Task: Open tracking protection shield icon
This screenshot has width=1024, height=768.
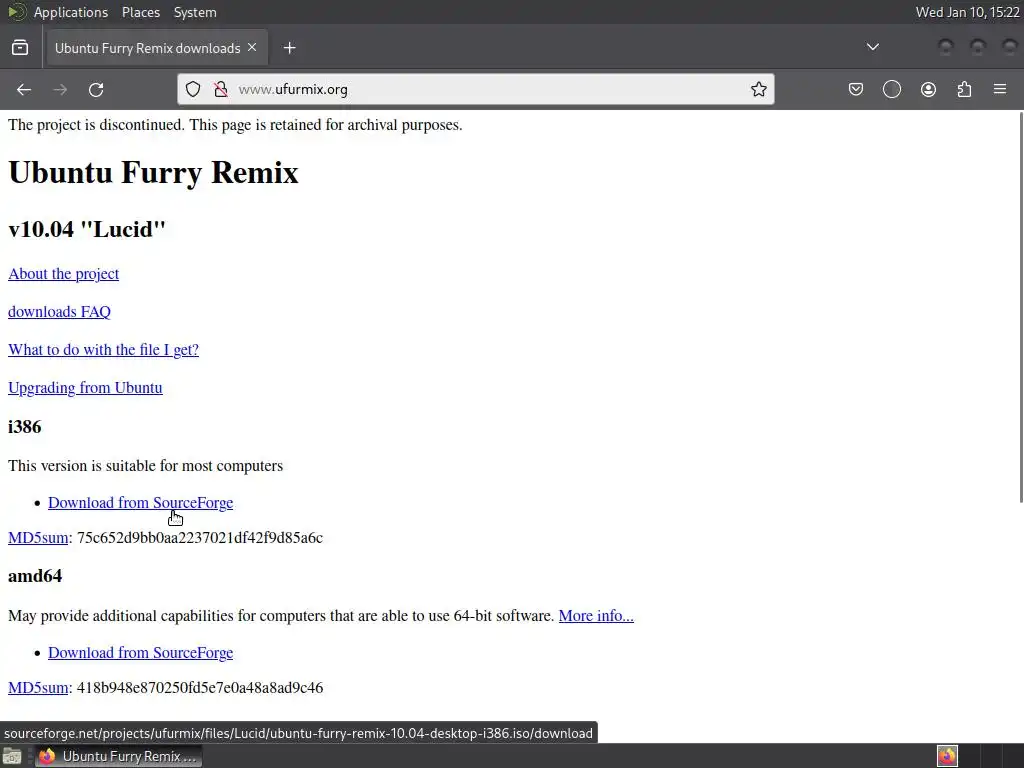Action: (193, 89)
